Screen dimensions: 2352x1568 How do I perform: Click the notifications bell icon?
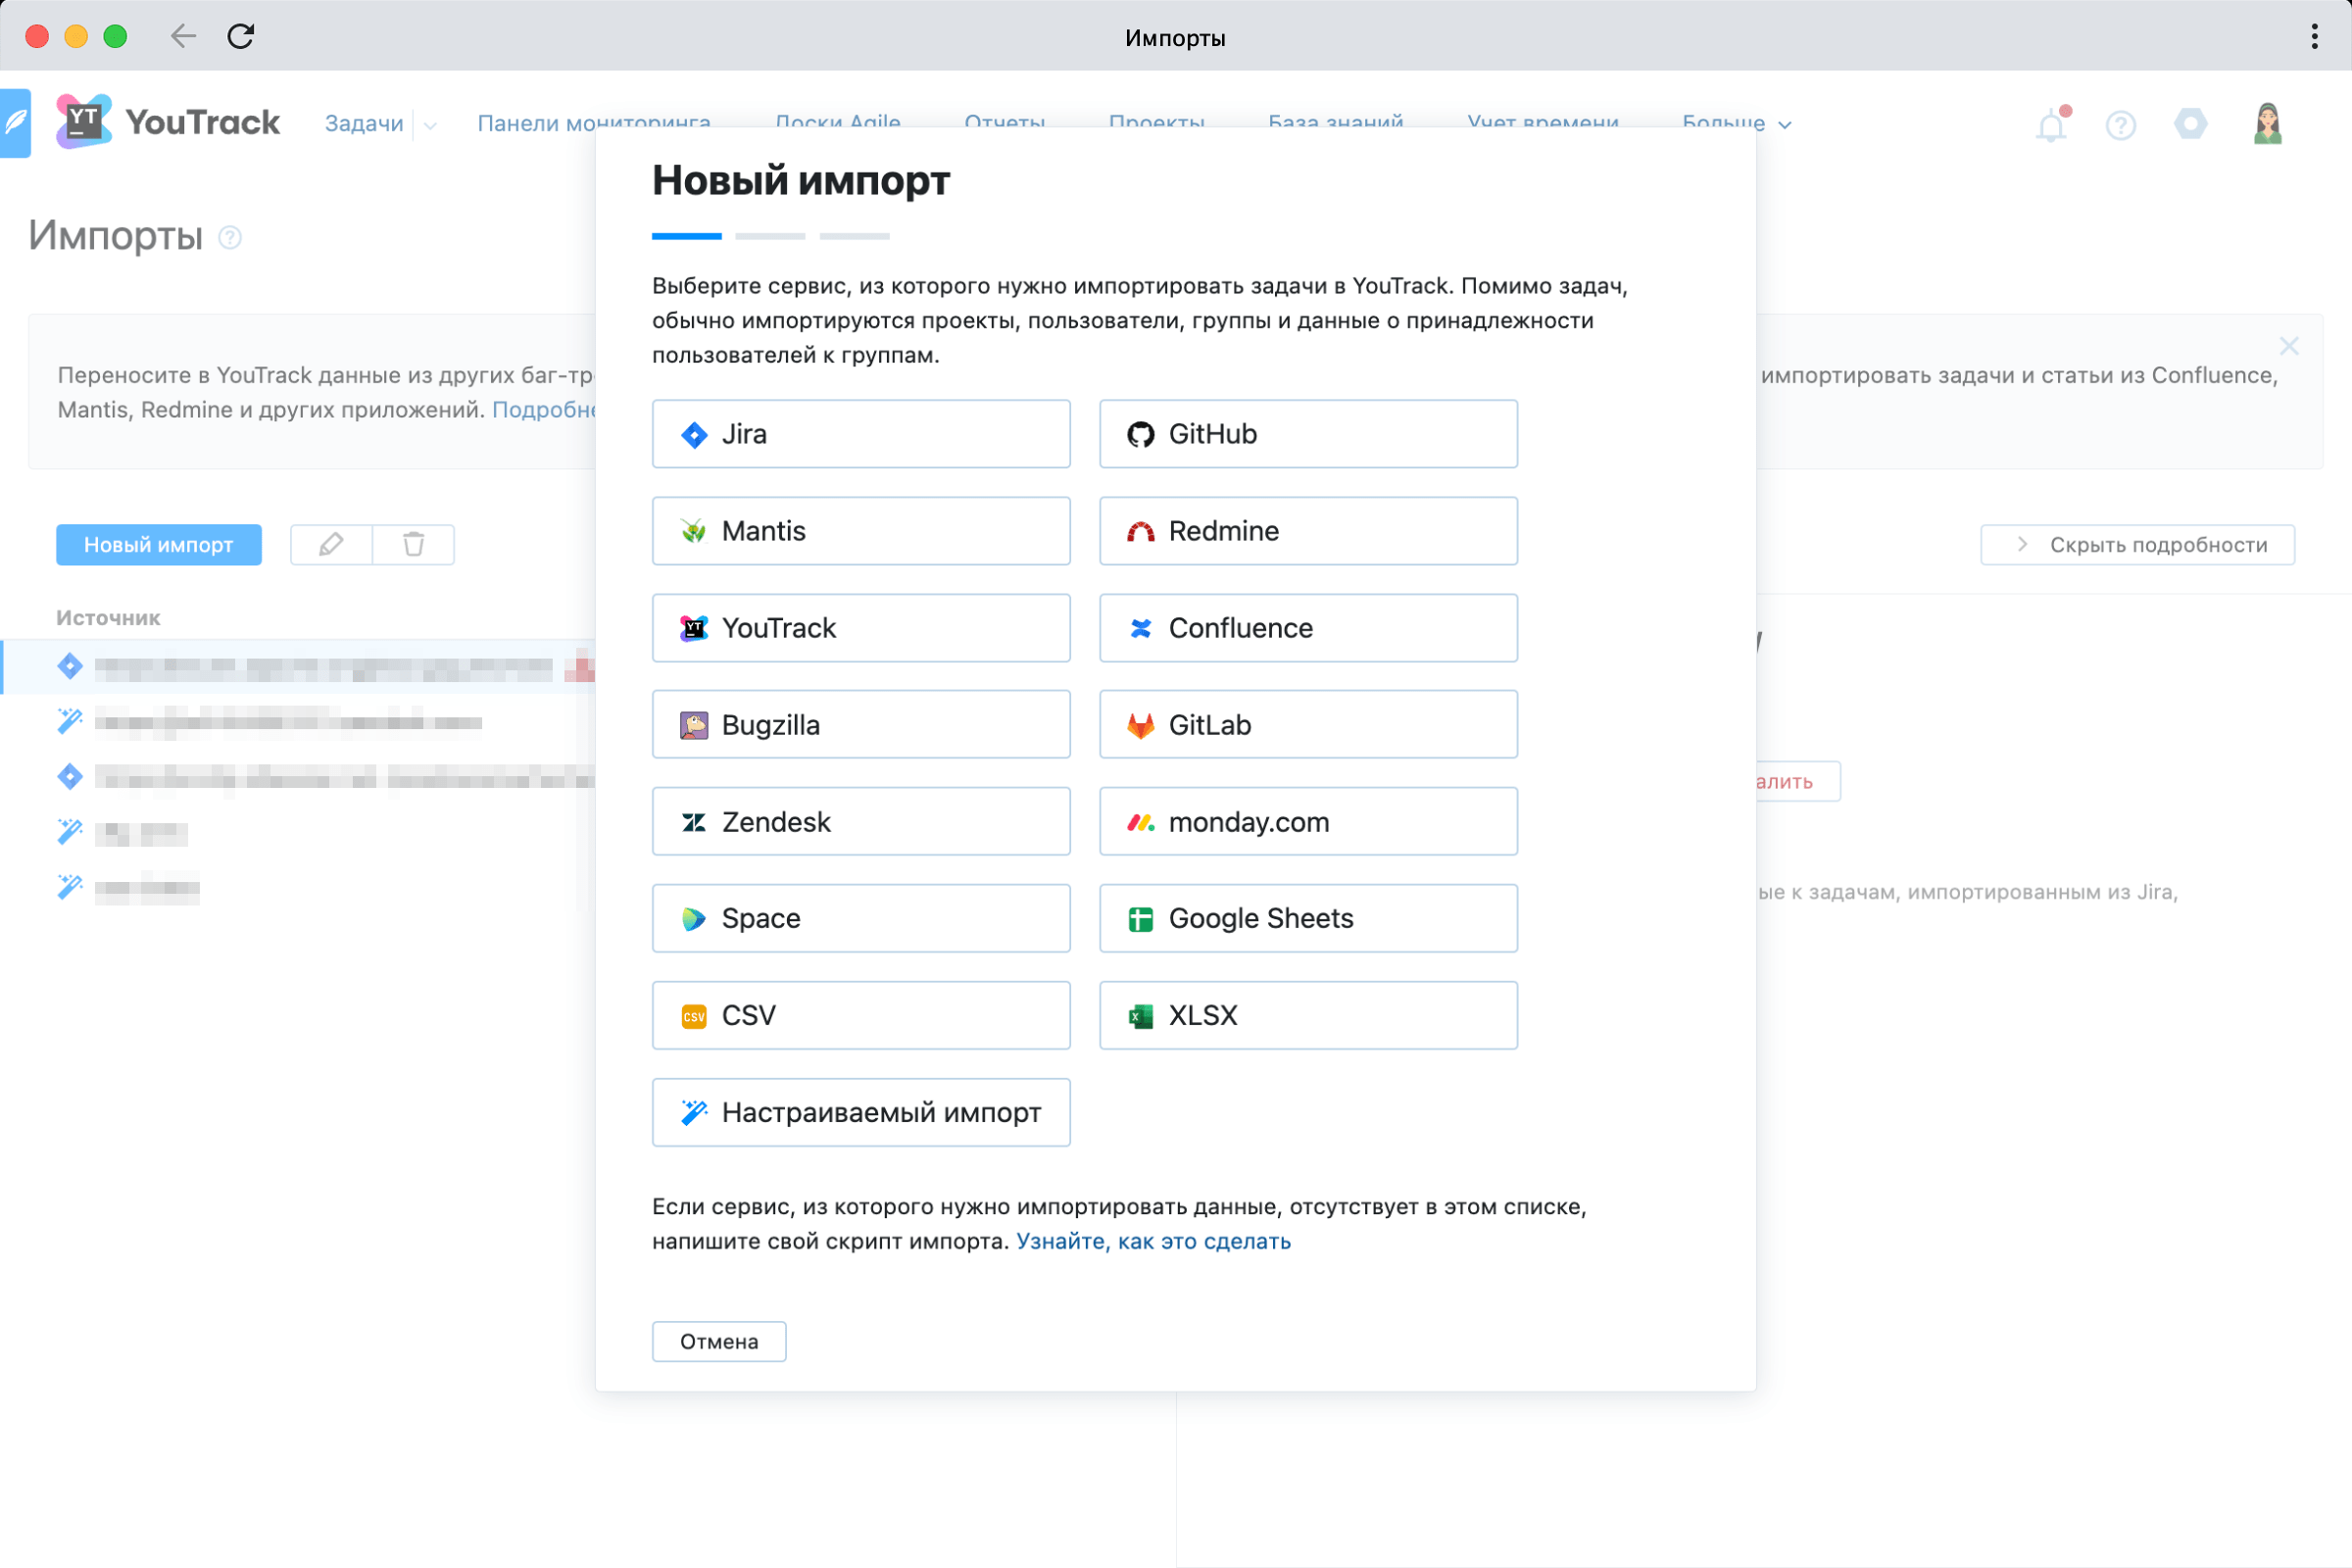click(x=2050, y=126)
